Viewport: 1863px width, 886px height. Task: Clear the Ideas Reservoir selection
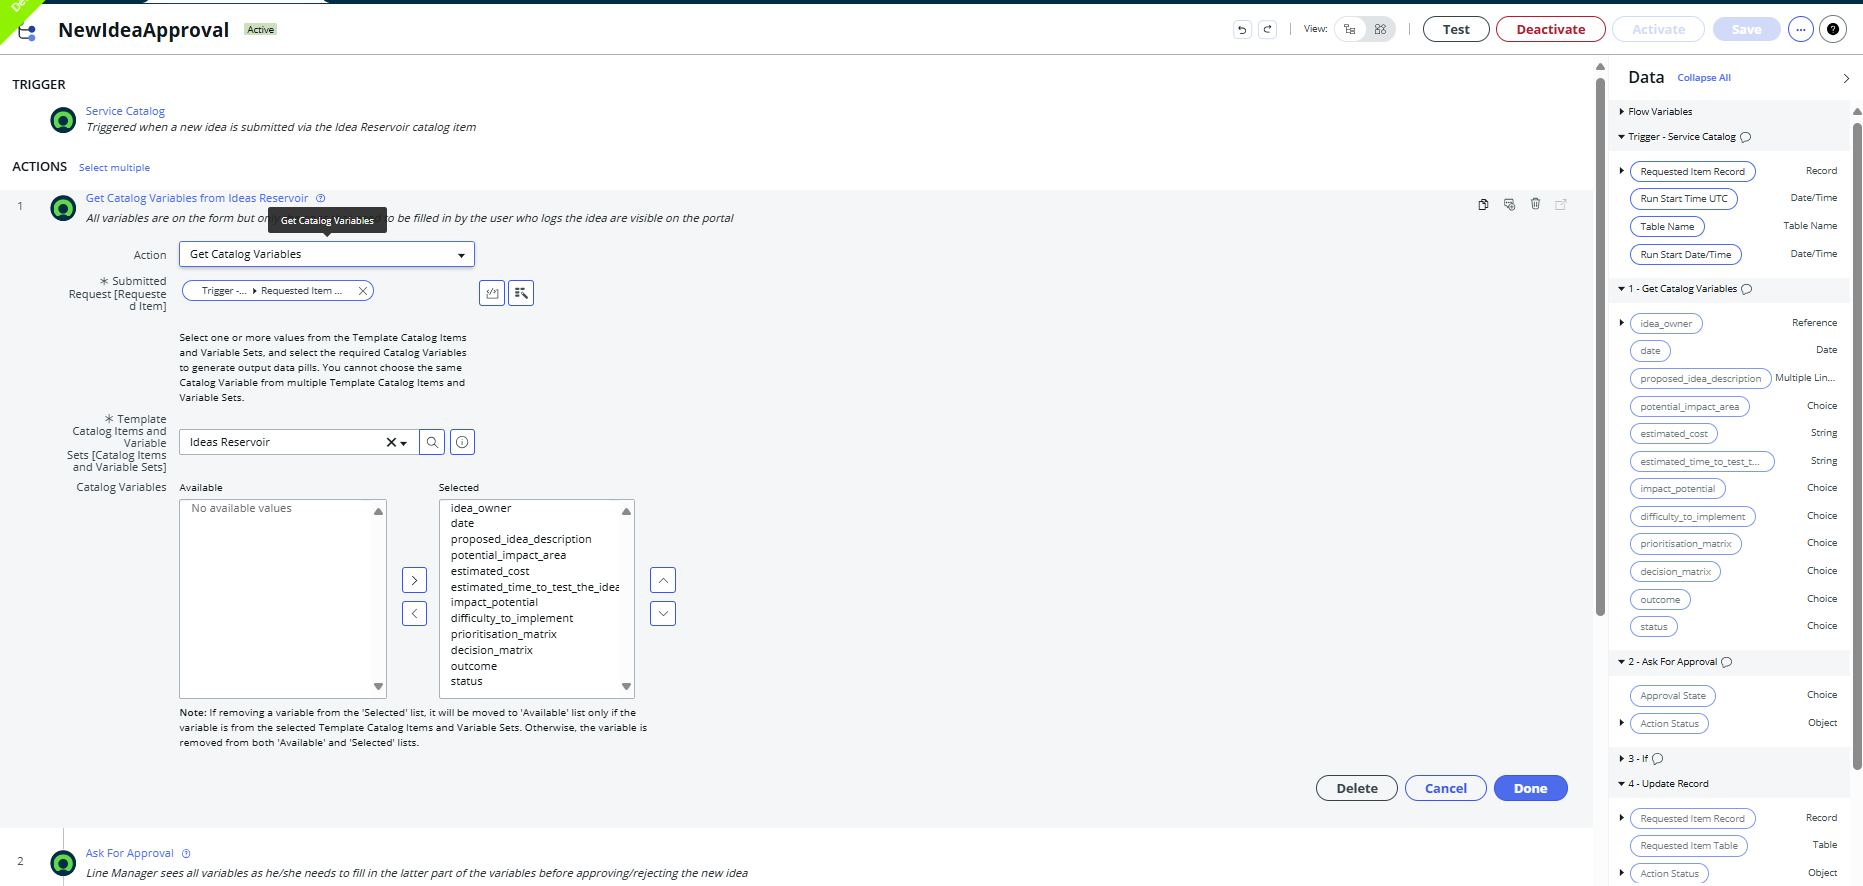point(391,442)
